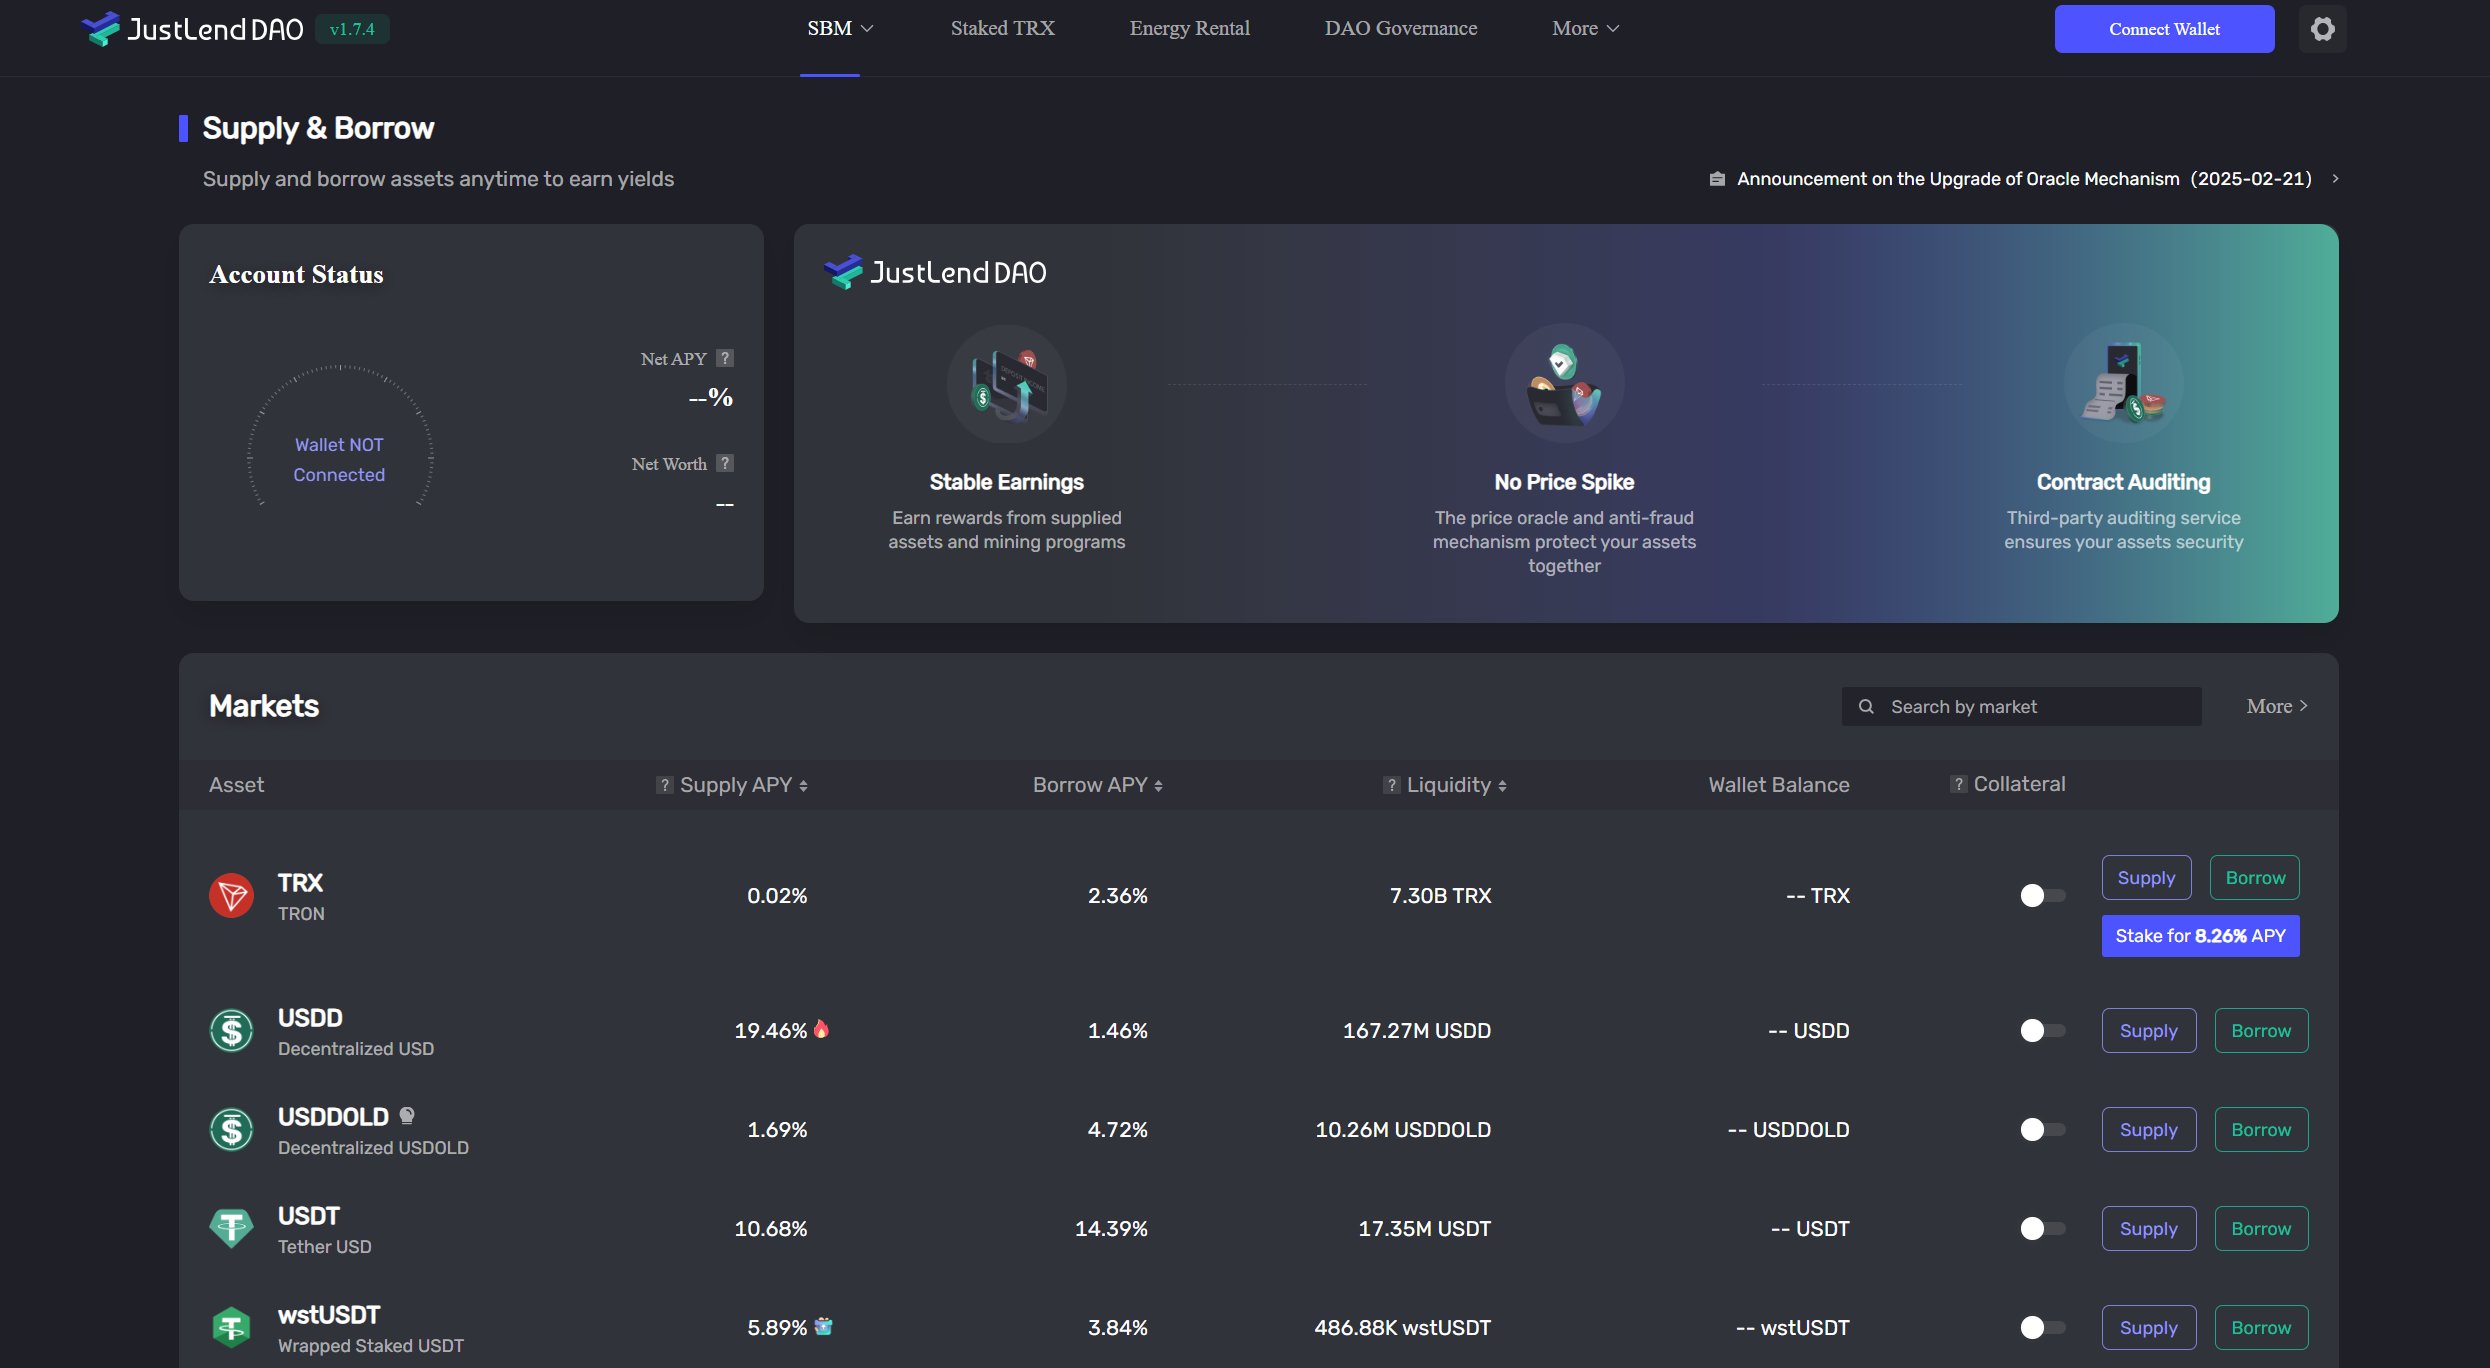The image size is (2490, 1368).
Task: Toggle USDDOLD collateral switch
Action: pos(2041,1129)
